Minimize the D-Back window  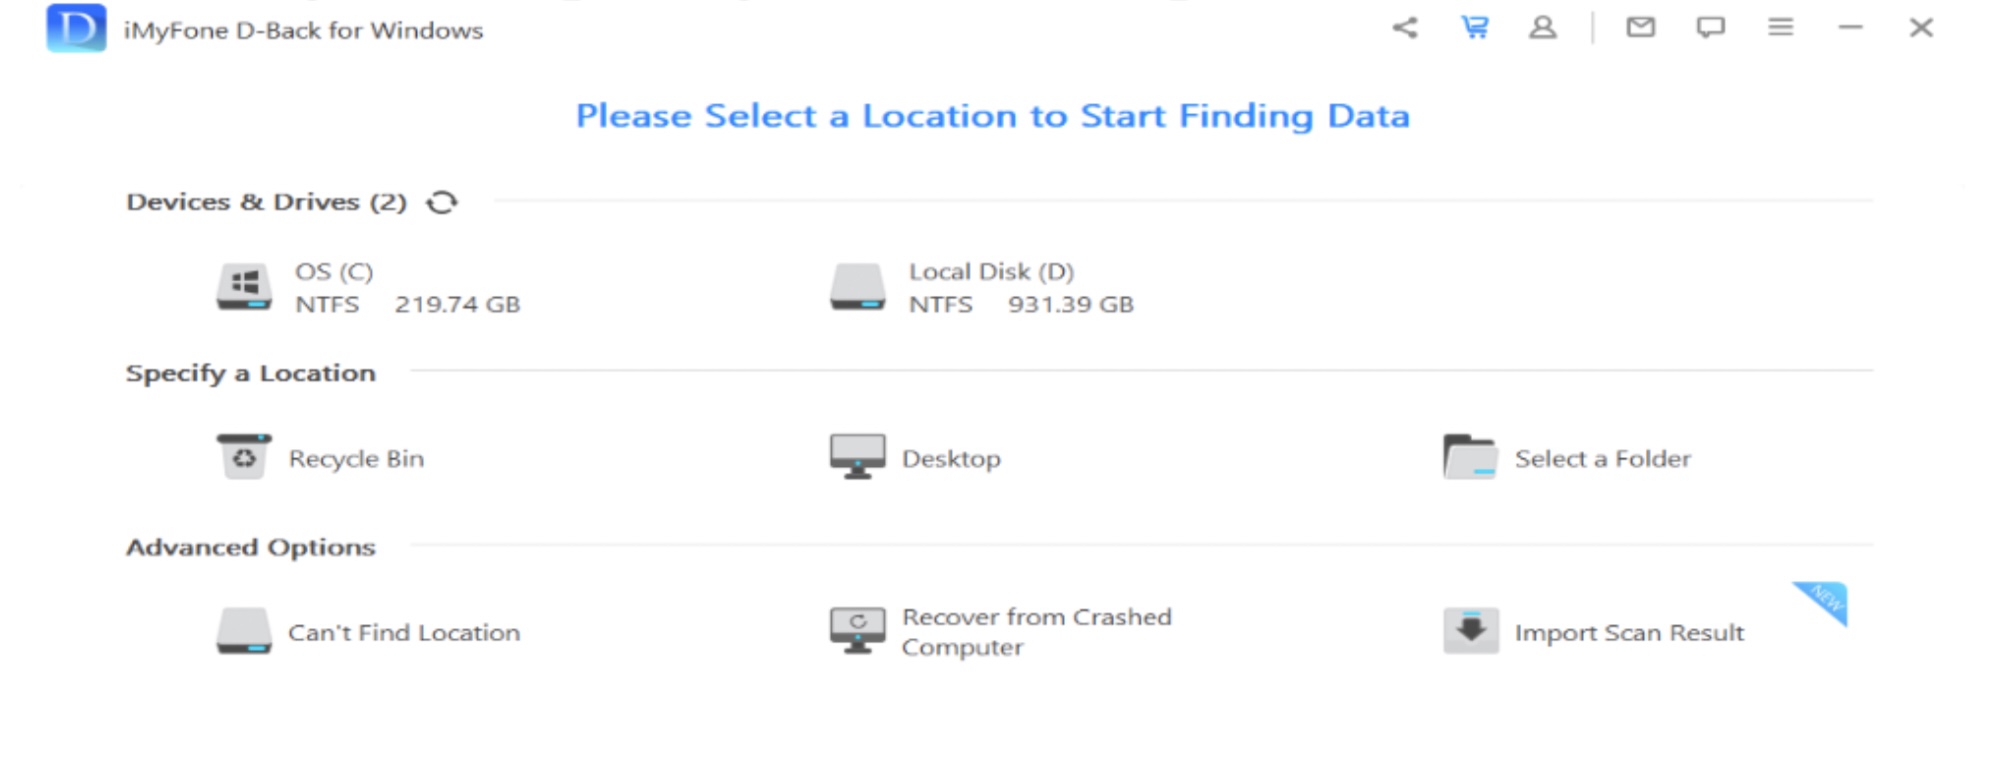1850,28
